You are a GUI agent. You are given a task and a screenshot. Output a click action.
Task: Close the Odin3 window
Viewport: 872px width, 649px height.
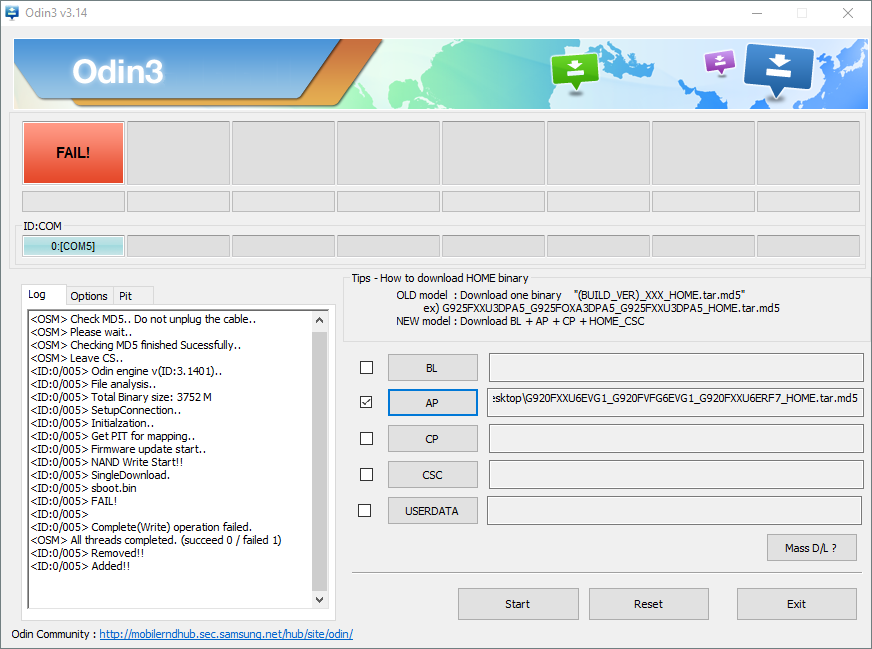coord(848,13)
